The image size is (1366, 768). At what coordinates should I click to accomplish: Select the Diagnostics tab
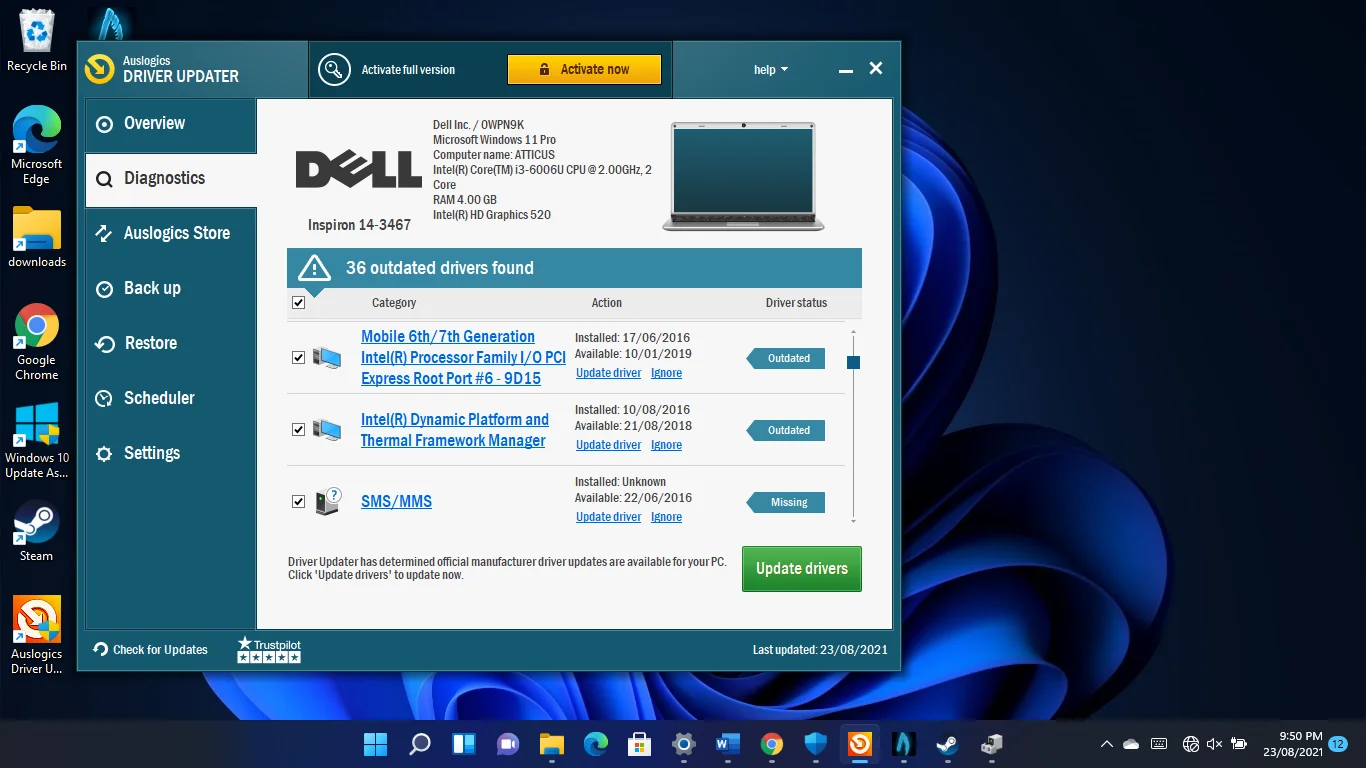click(170, 179)
